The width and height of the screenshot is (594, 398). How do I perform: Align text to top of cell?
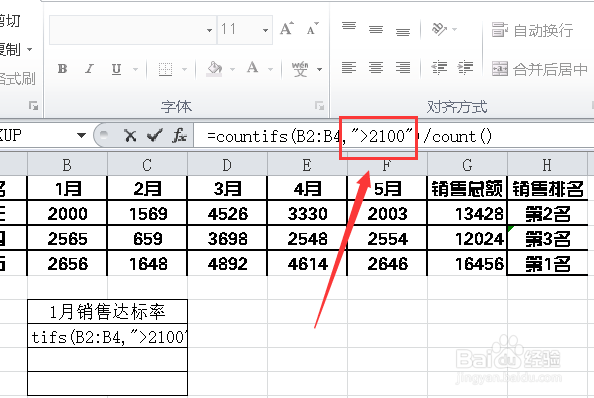click(349, 27)
